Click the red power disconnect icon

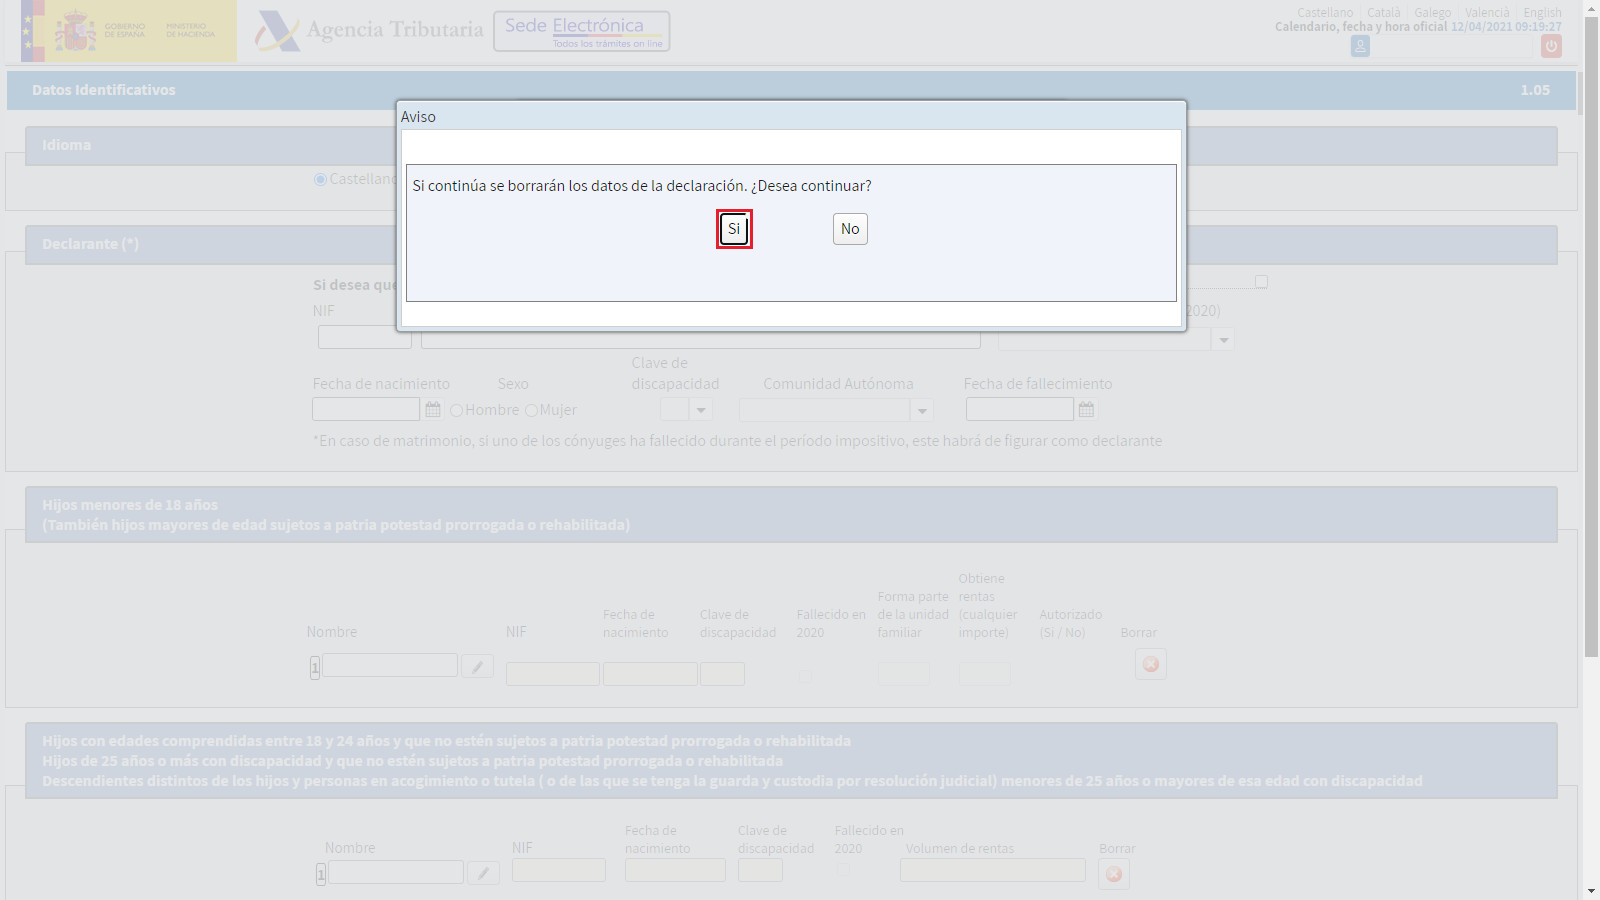pos(1551,46)
